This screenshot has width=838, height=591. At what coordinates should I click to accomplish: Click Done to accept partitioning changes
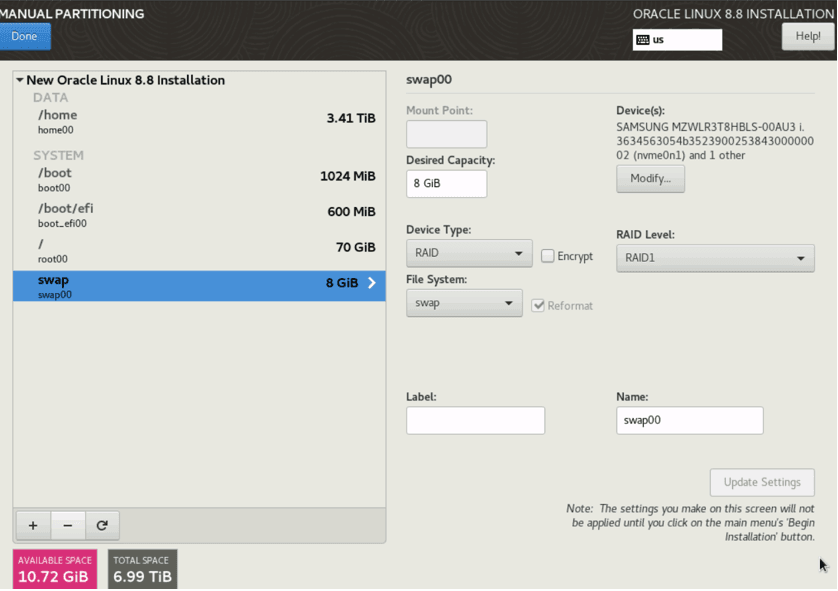coord(25,35)
